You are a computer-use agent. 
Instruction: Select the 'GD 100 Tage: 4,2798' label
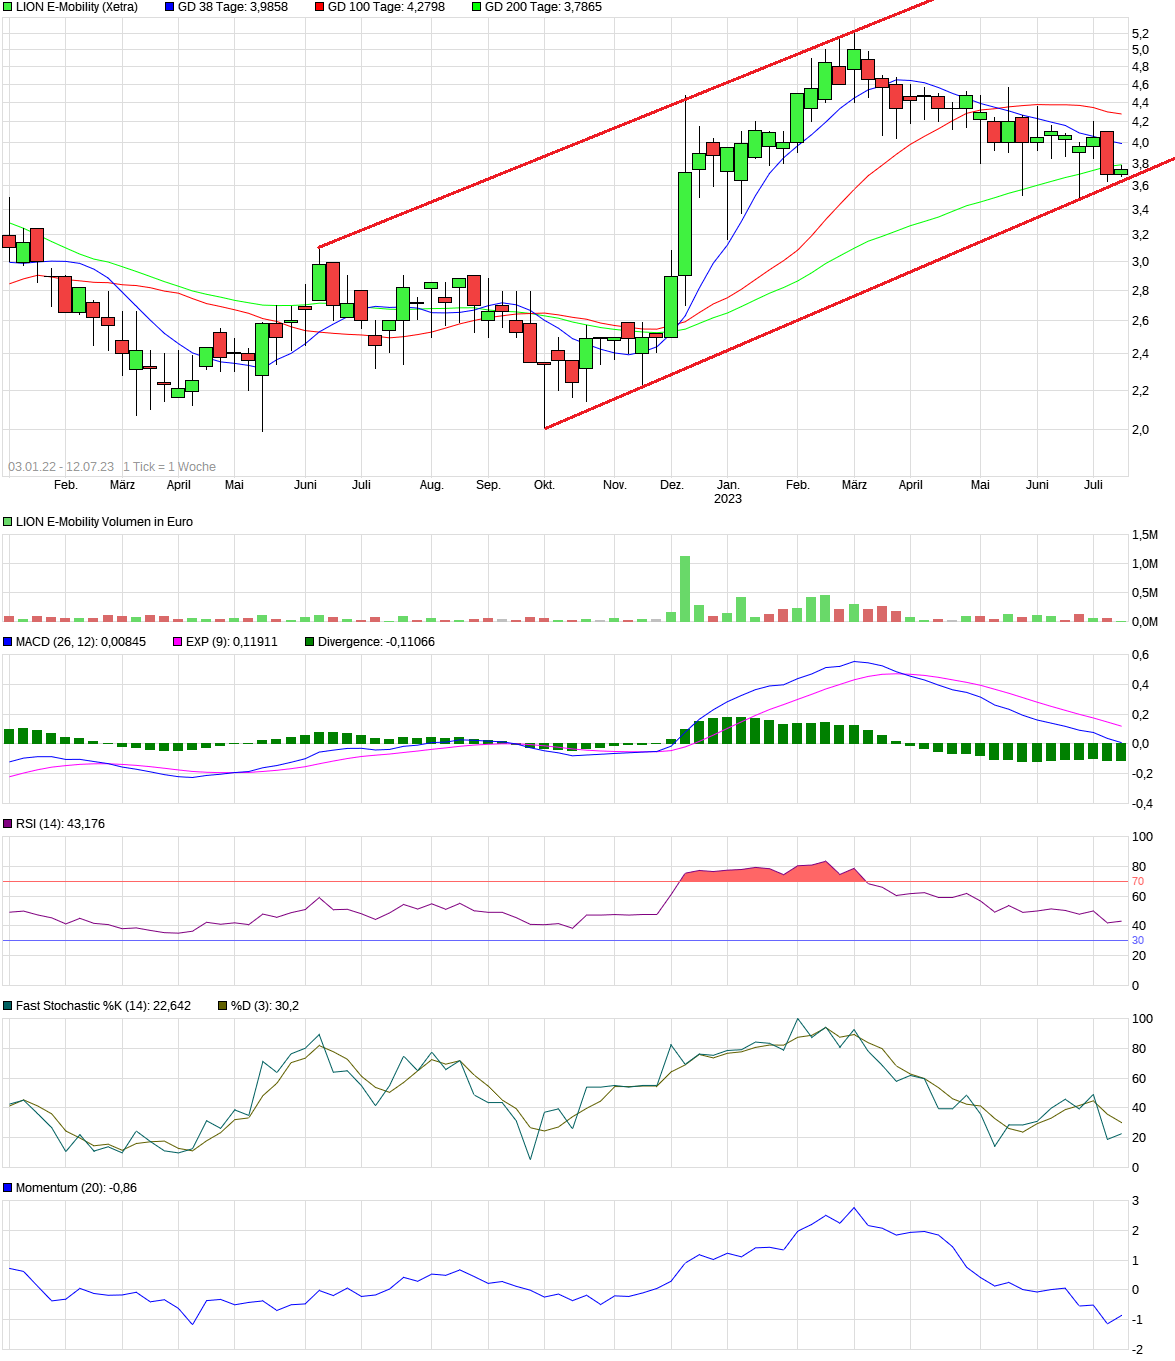pyautogui.click(x=386, y=7)
